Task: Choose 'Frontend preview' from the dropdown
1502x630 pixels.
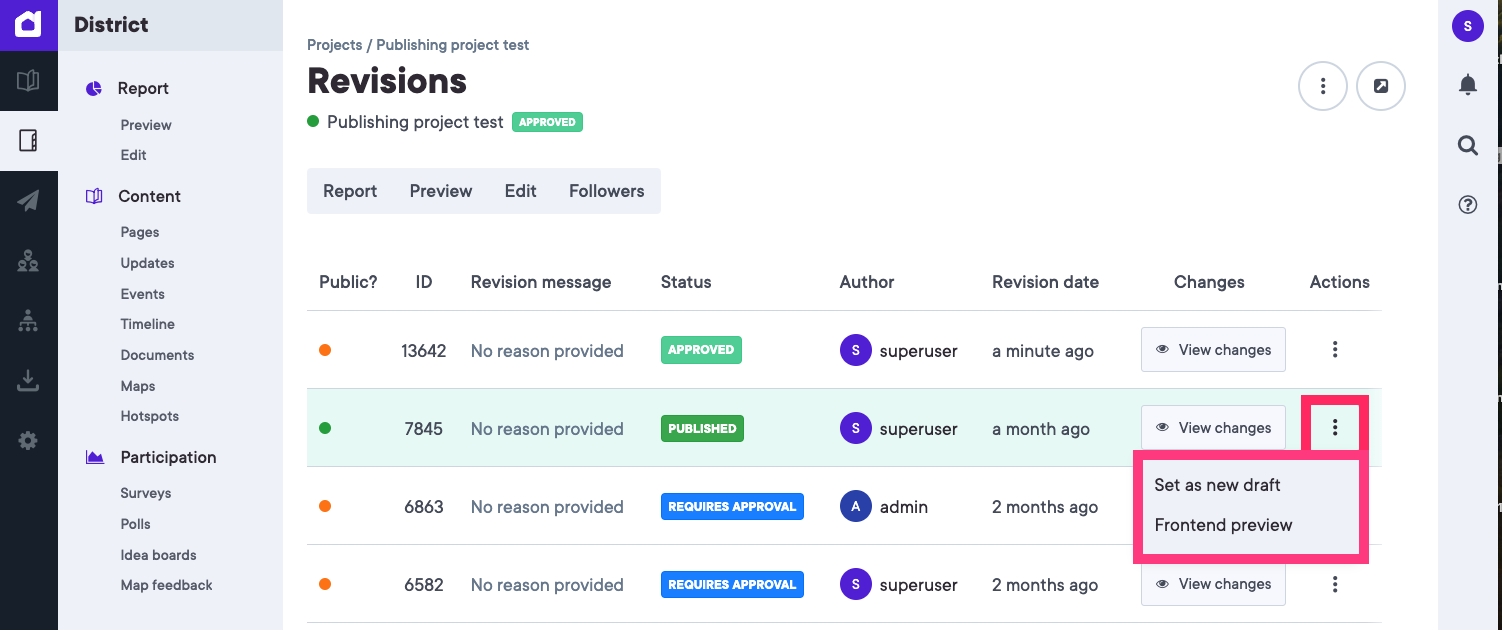Action: [1223, 525]
